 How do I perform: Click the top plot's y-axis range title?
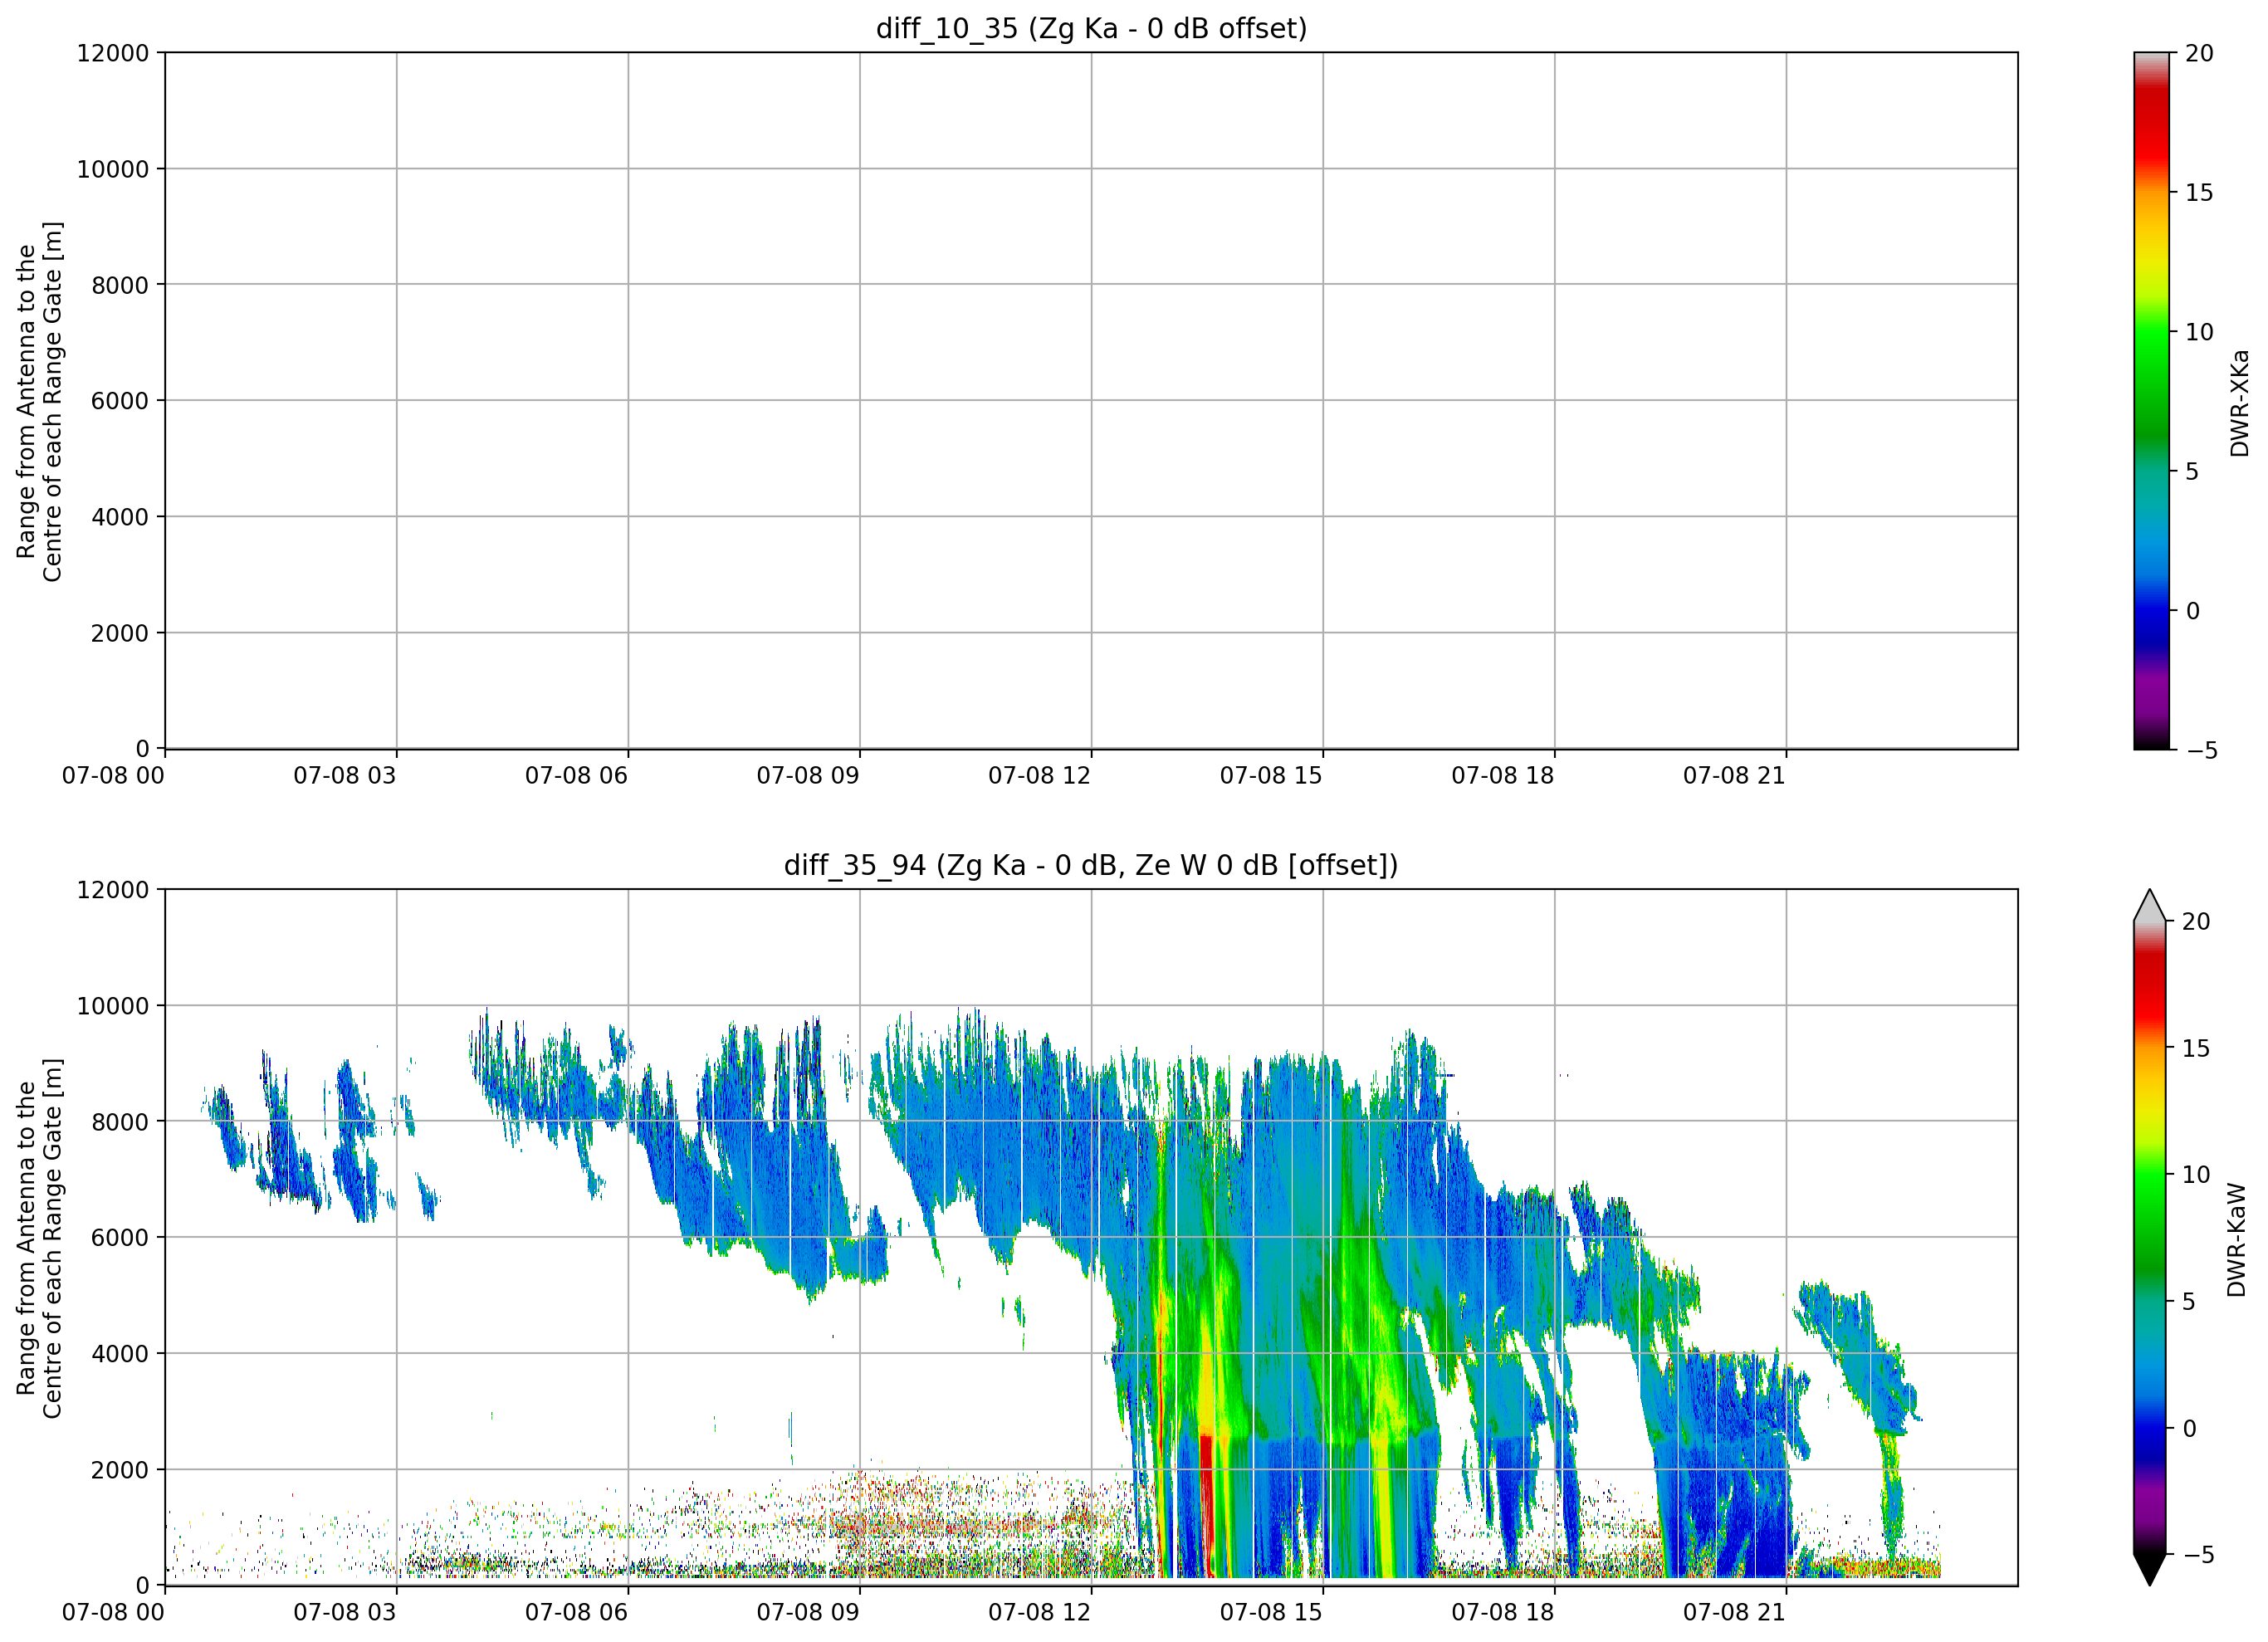click(40, 401)
